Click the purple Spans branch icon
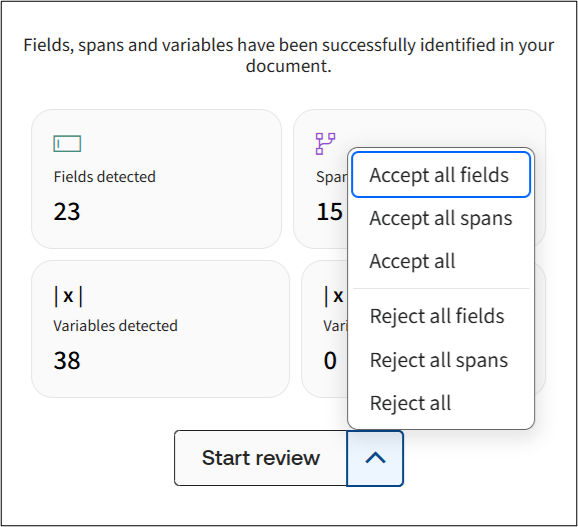The width and height of the screenshot is (578, 527). point(325,144)
